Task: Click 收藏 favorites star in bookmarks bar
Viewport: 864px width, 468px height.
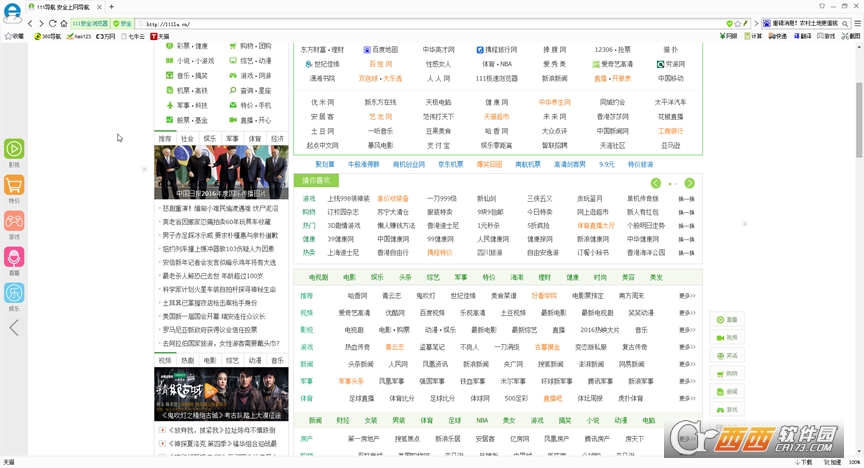Action: tap(14, 36)
